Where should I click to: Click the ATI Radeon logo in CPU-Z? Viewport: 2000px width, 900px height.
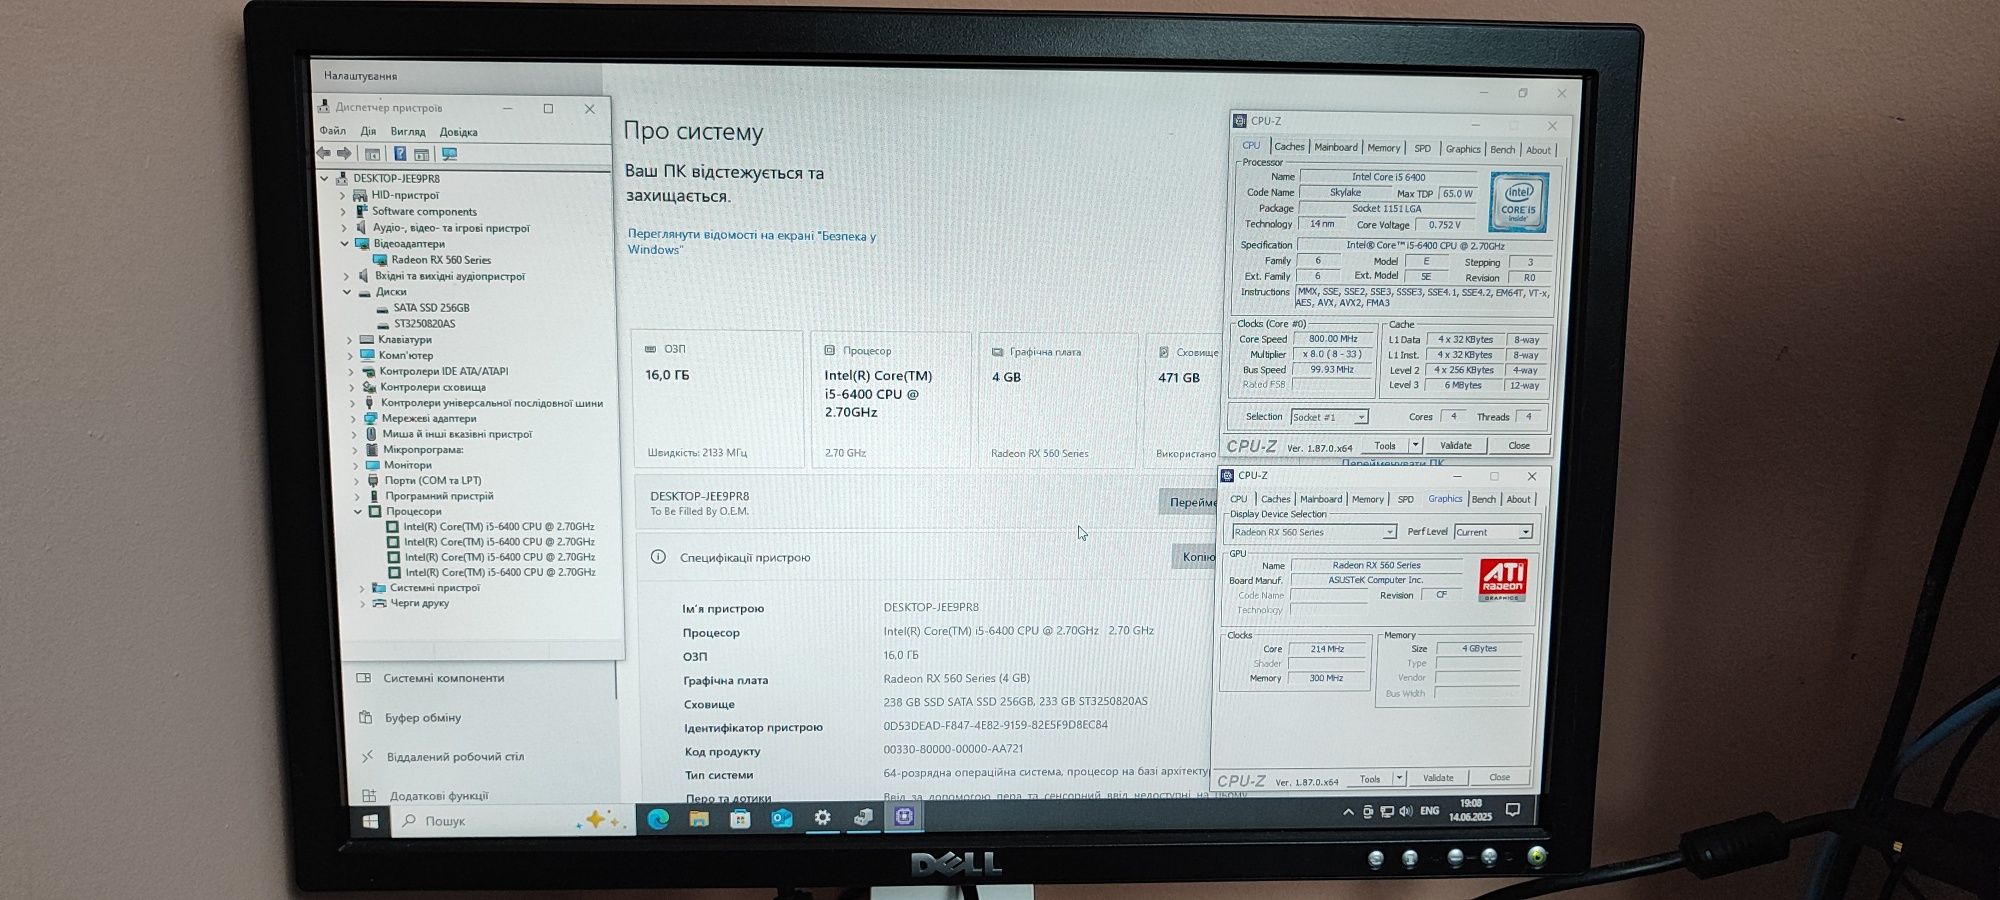coord(1502,580)
